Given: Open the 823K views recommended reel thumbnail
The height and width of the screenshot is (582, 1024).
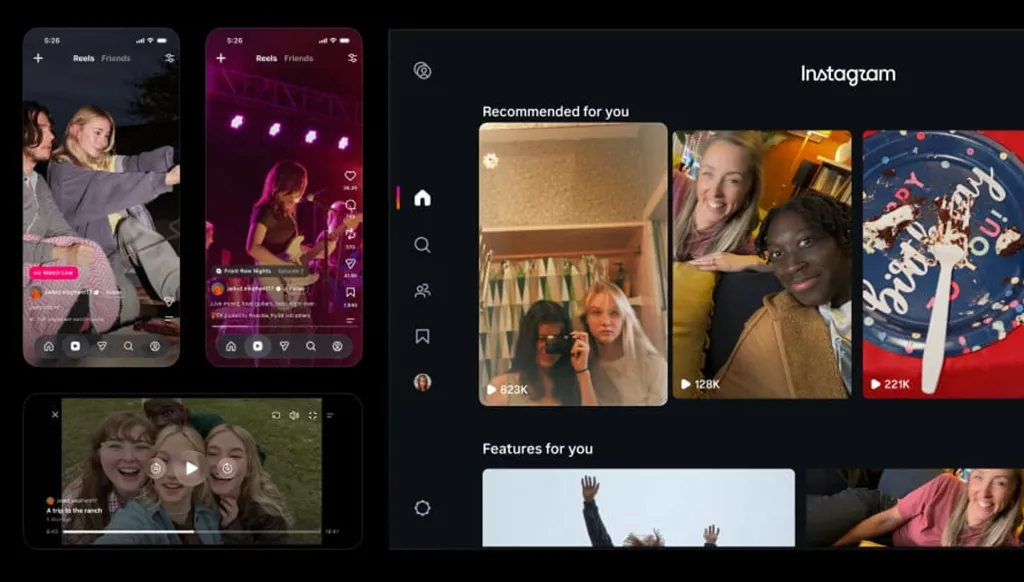Looking at the screenshot, I should (573, 264).
